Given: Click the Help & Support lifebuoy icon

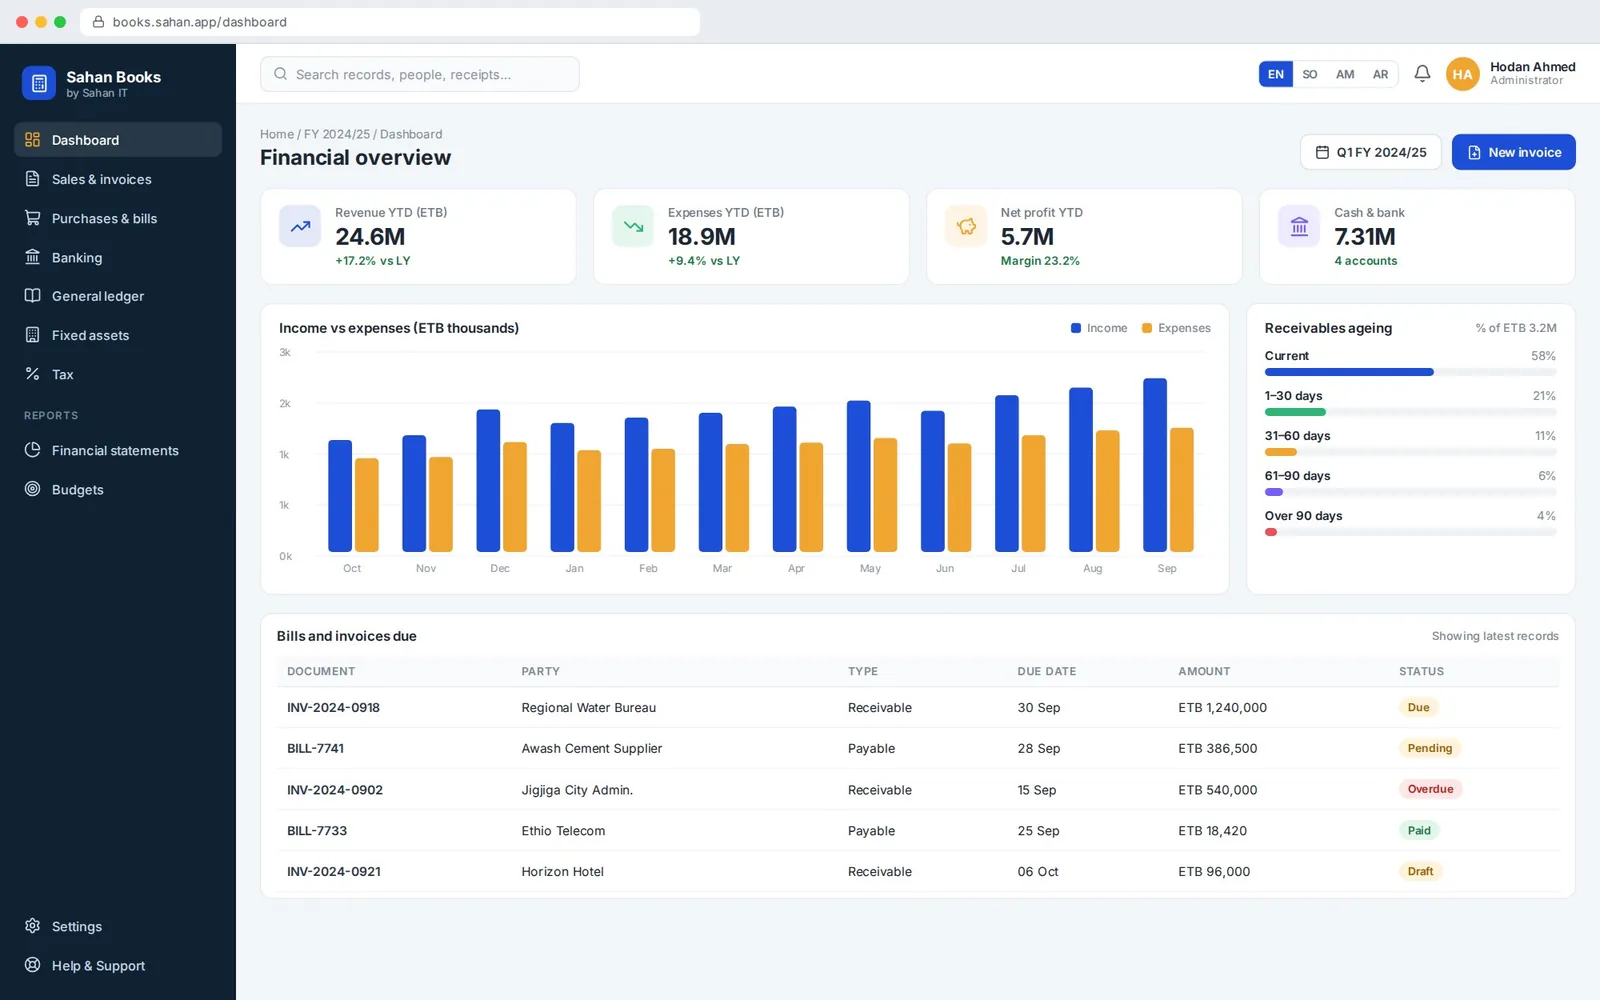Looking at the screenshot, I should pos(33,965).
